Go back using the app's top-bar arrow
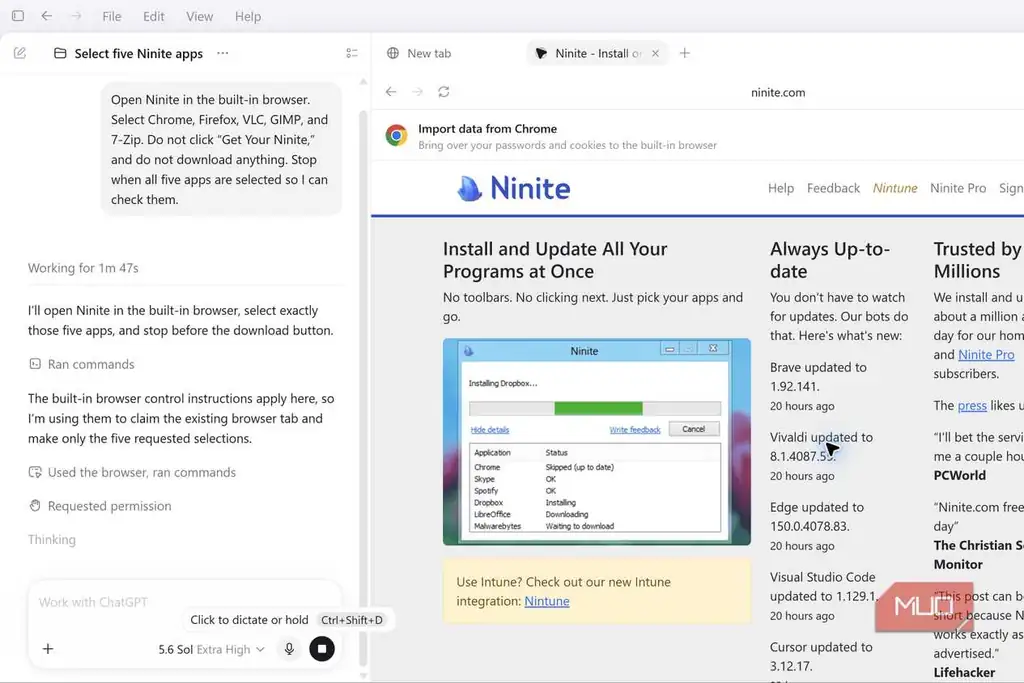This screenshot has width=1024, height=683. [x=46, y=16]
